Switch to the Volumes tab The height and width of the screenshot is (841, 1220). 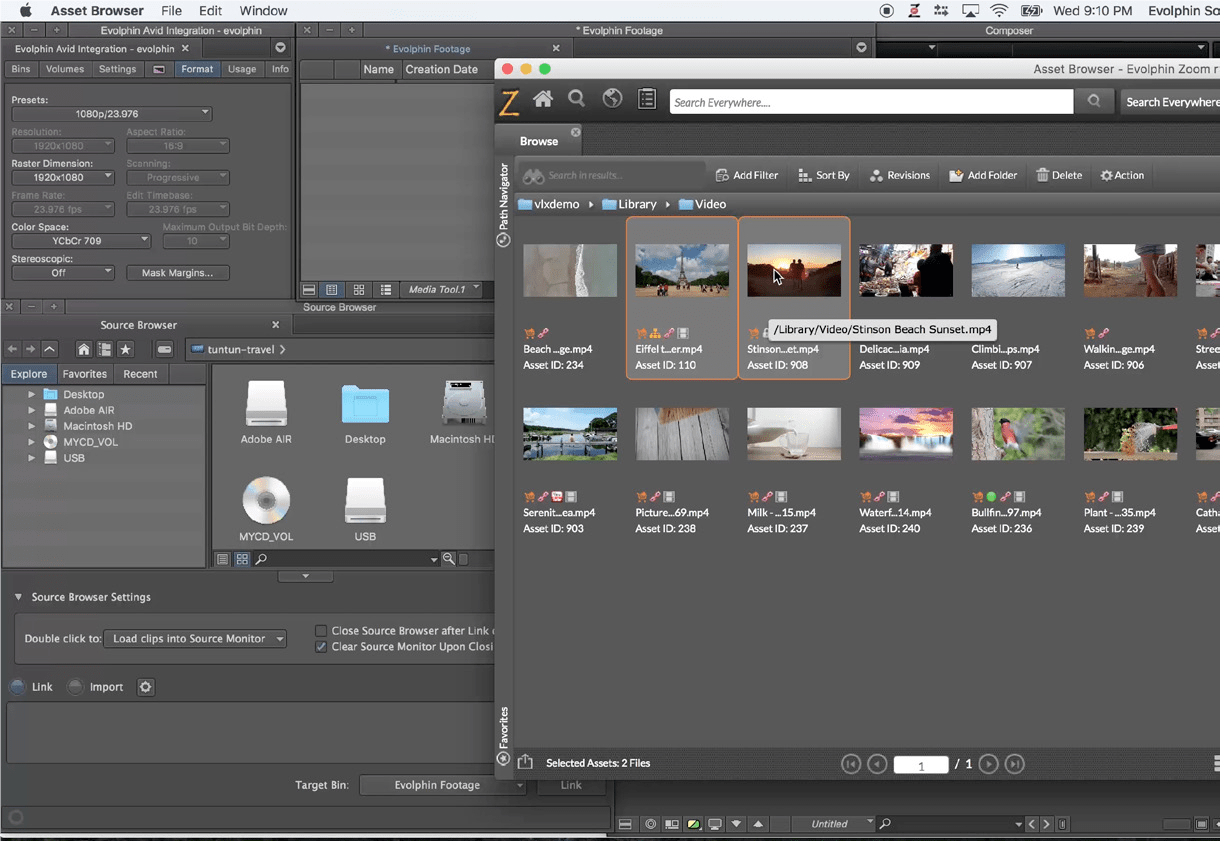(x=65, y=69)
